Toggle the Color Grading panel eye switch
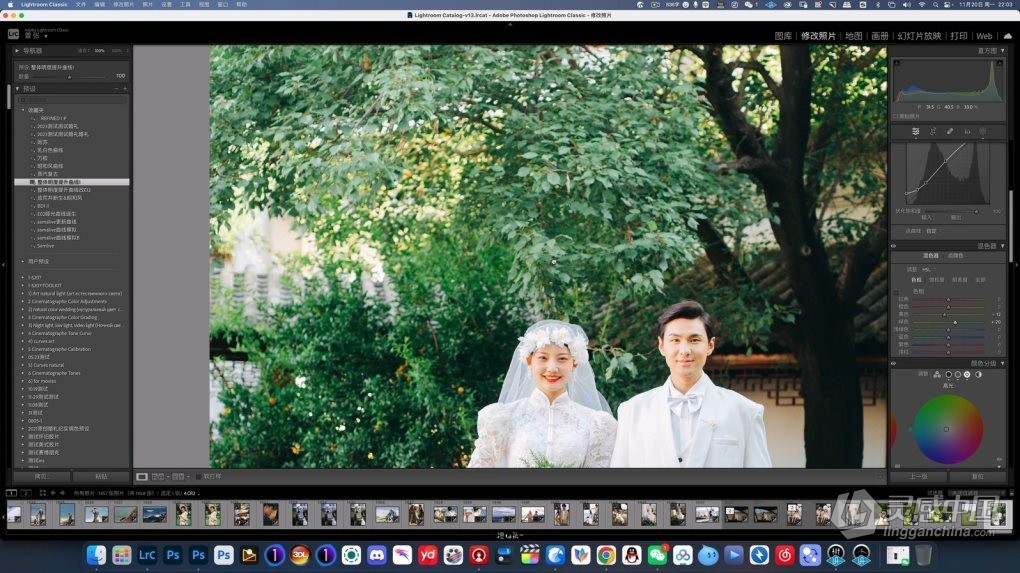 tap(894, 363)
